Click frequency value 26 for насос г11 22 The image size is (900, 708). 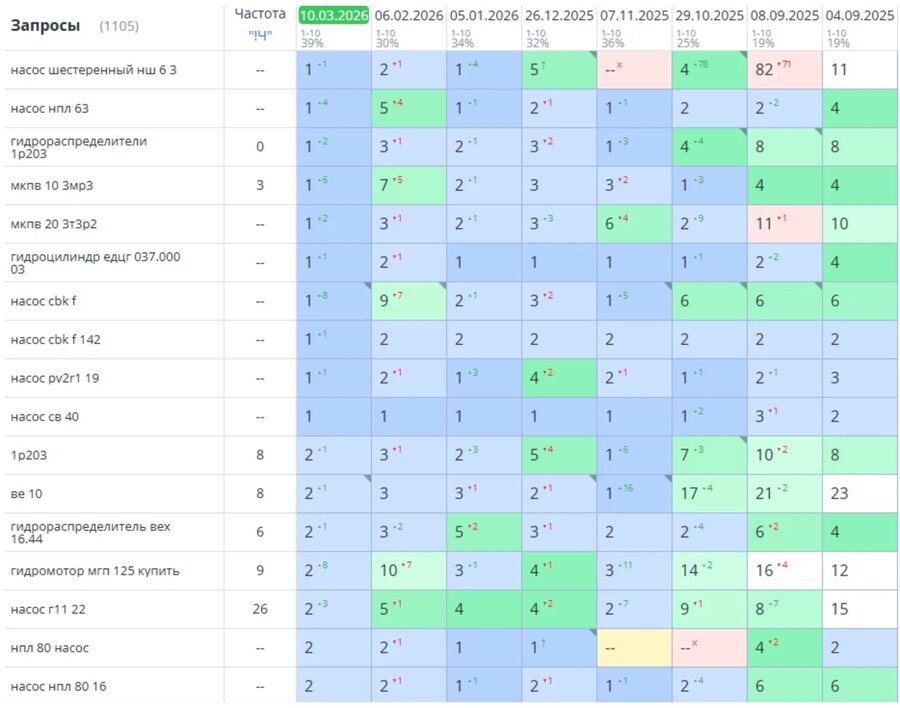click(260, 609)
